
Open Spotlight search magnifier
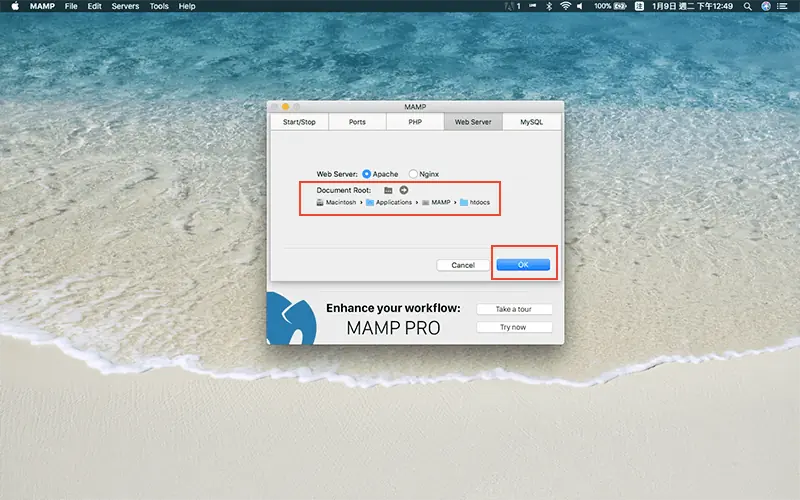pyautogui.click(x=747, y=6)
